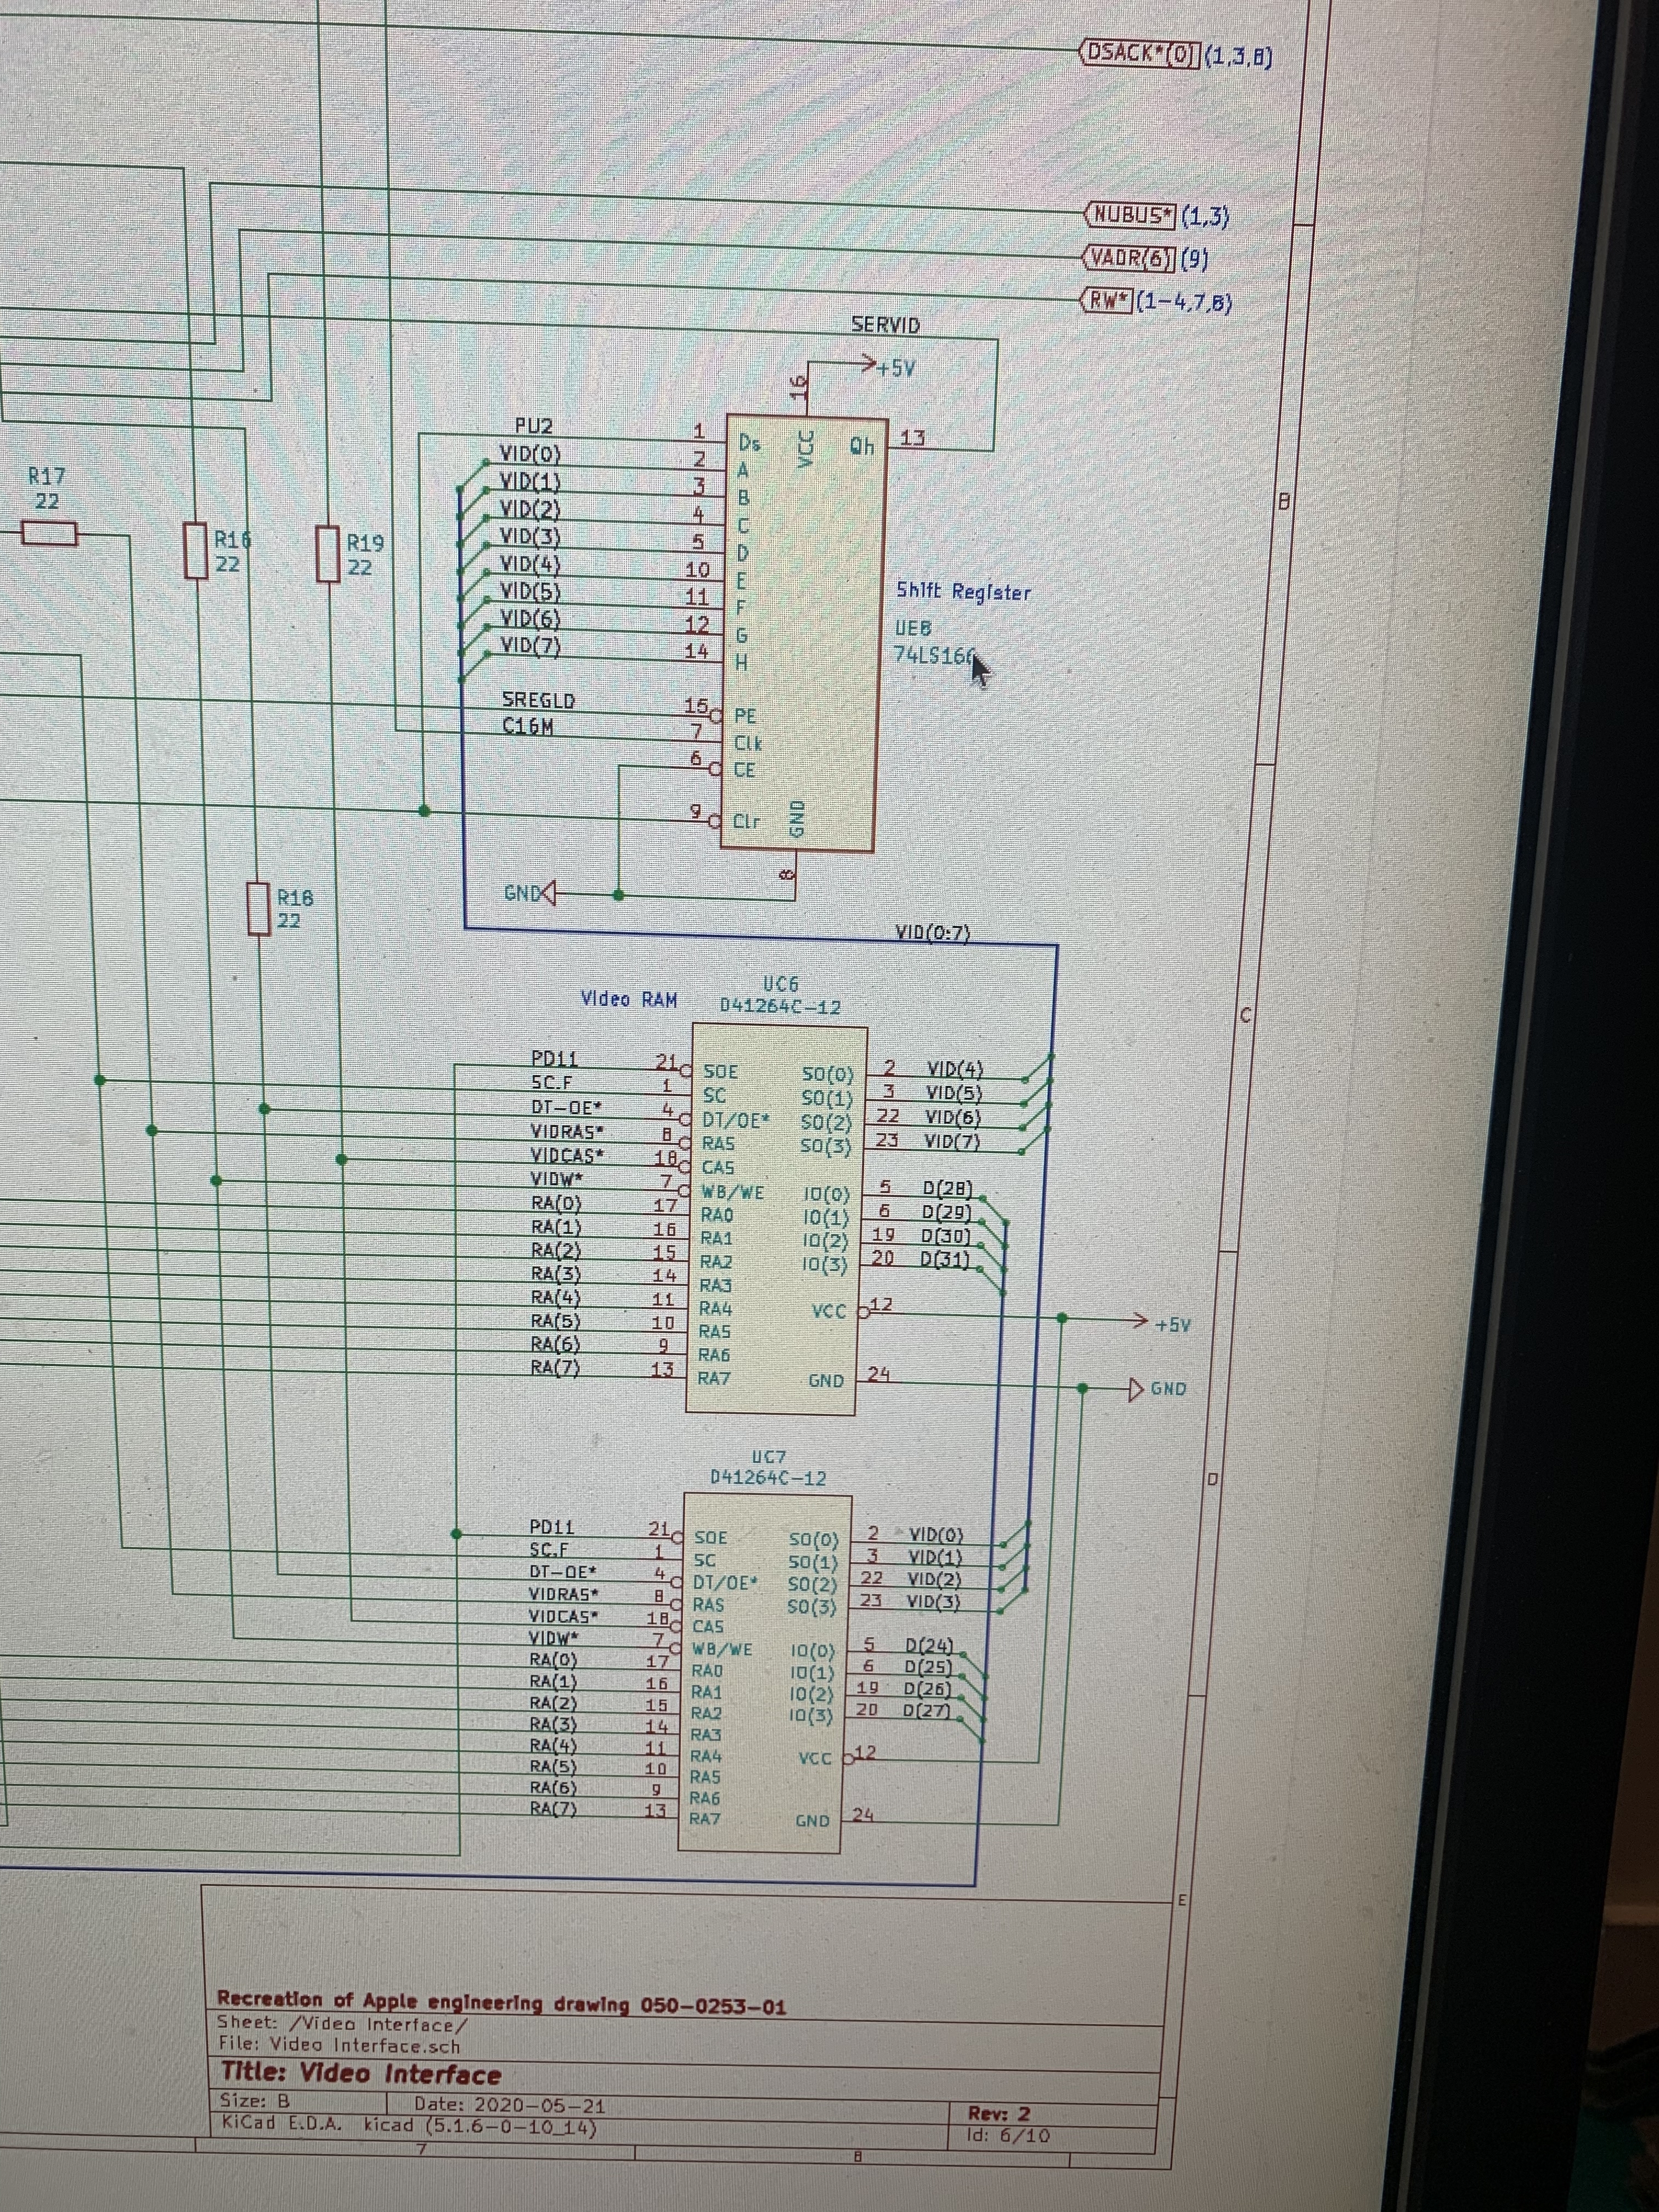Click VIDCAS* label at UC6 CAS pin

coord(568,1155)
